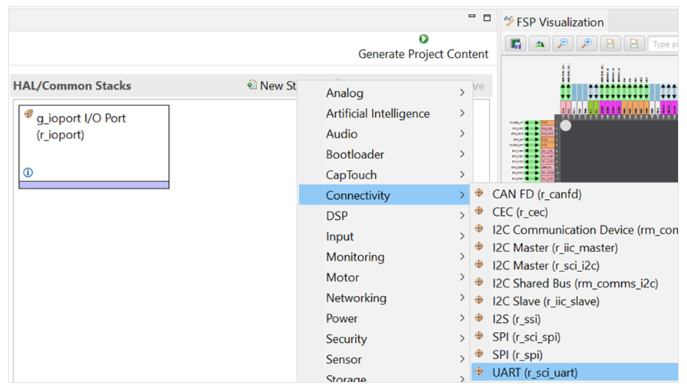Expand the Artificial Intelligence submenu arrow
687x390 pixels.
click(462, 113)
